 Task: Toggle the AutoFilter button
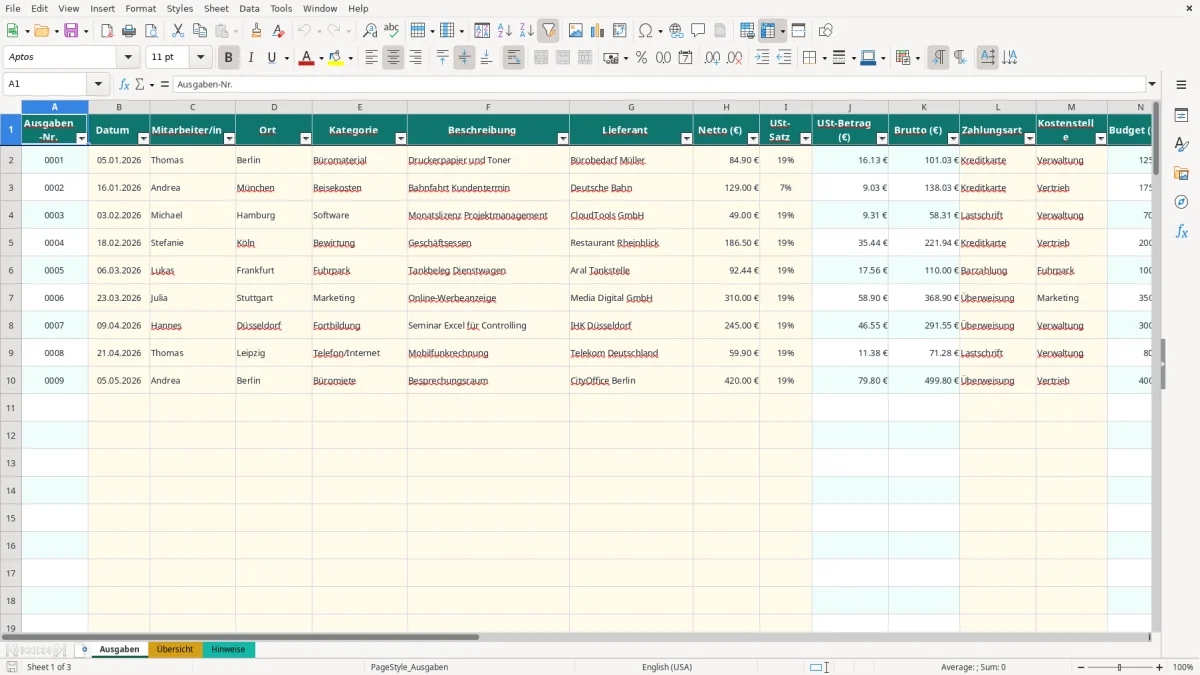point(549,31)
